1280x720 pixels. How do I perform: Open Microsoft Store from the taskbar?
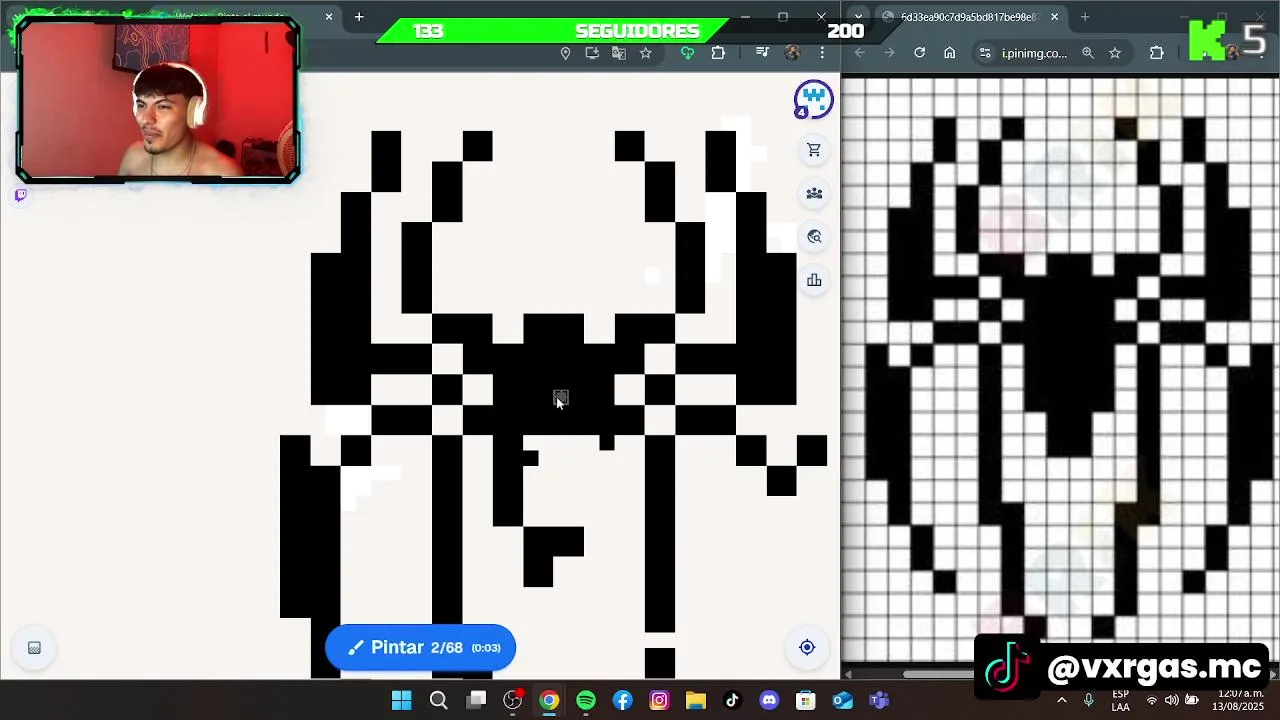806,700
